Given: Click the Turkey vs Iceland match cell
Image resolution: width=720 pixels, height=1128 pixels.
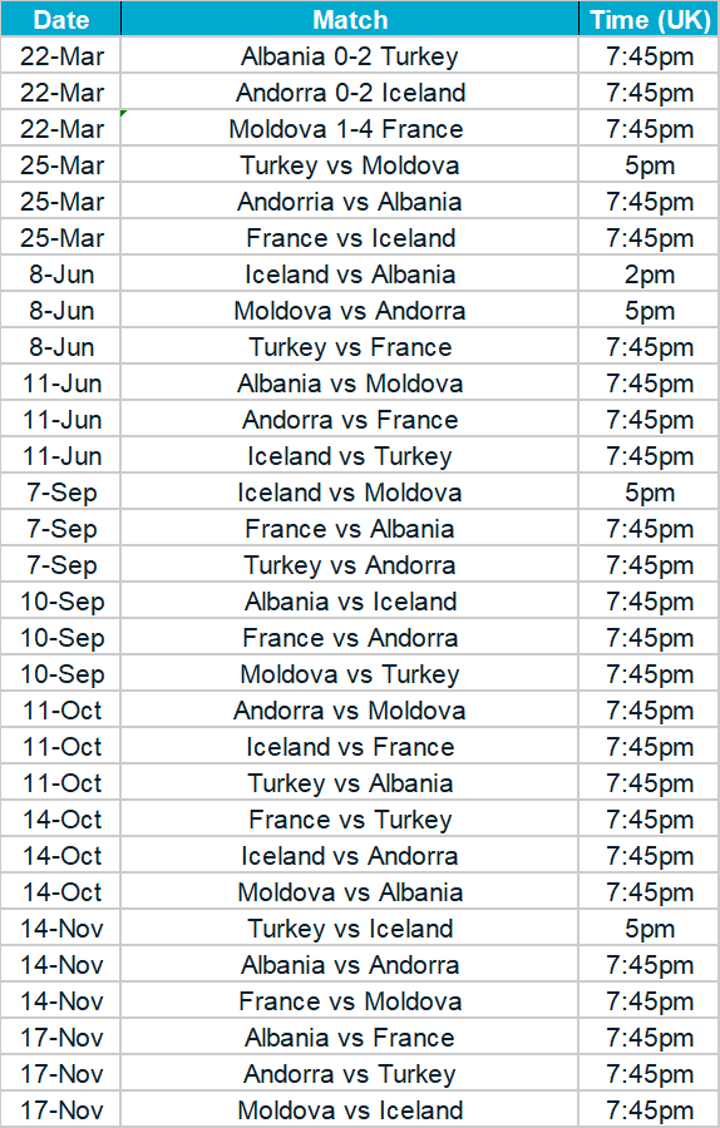Looking at the screenshot, I should tap(349, 929).
